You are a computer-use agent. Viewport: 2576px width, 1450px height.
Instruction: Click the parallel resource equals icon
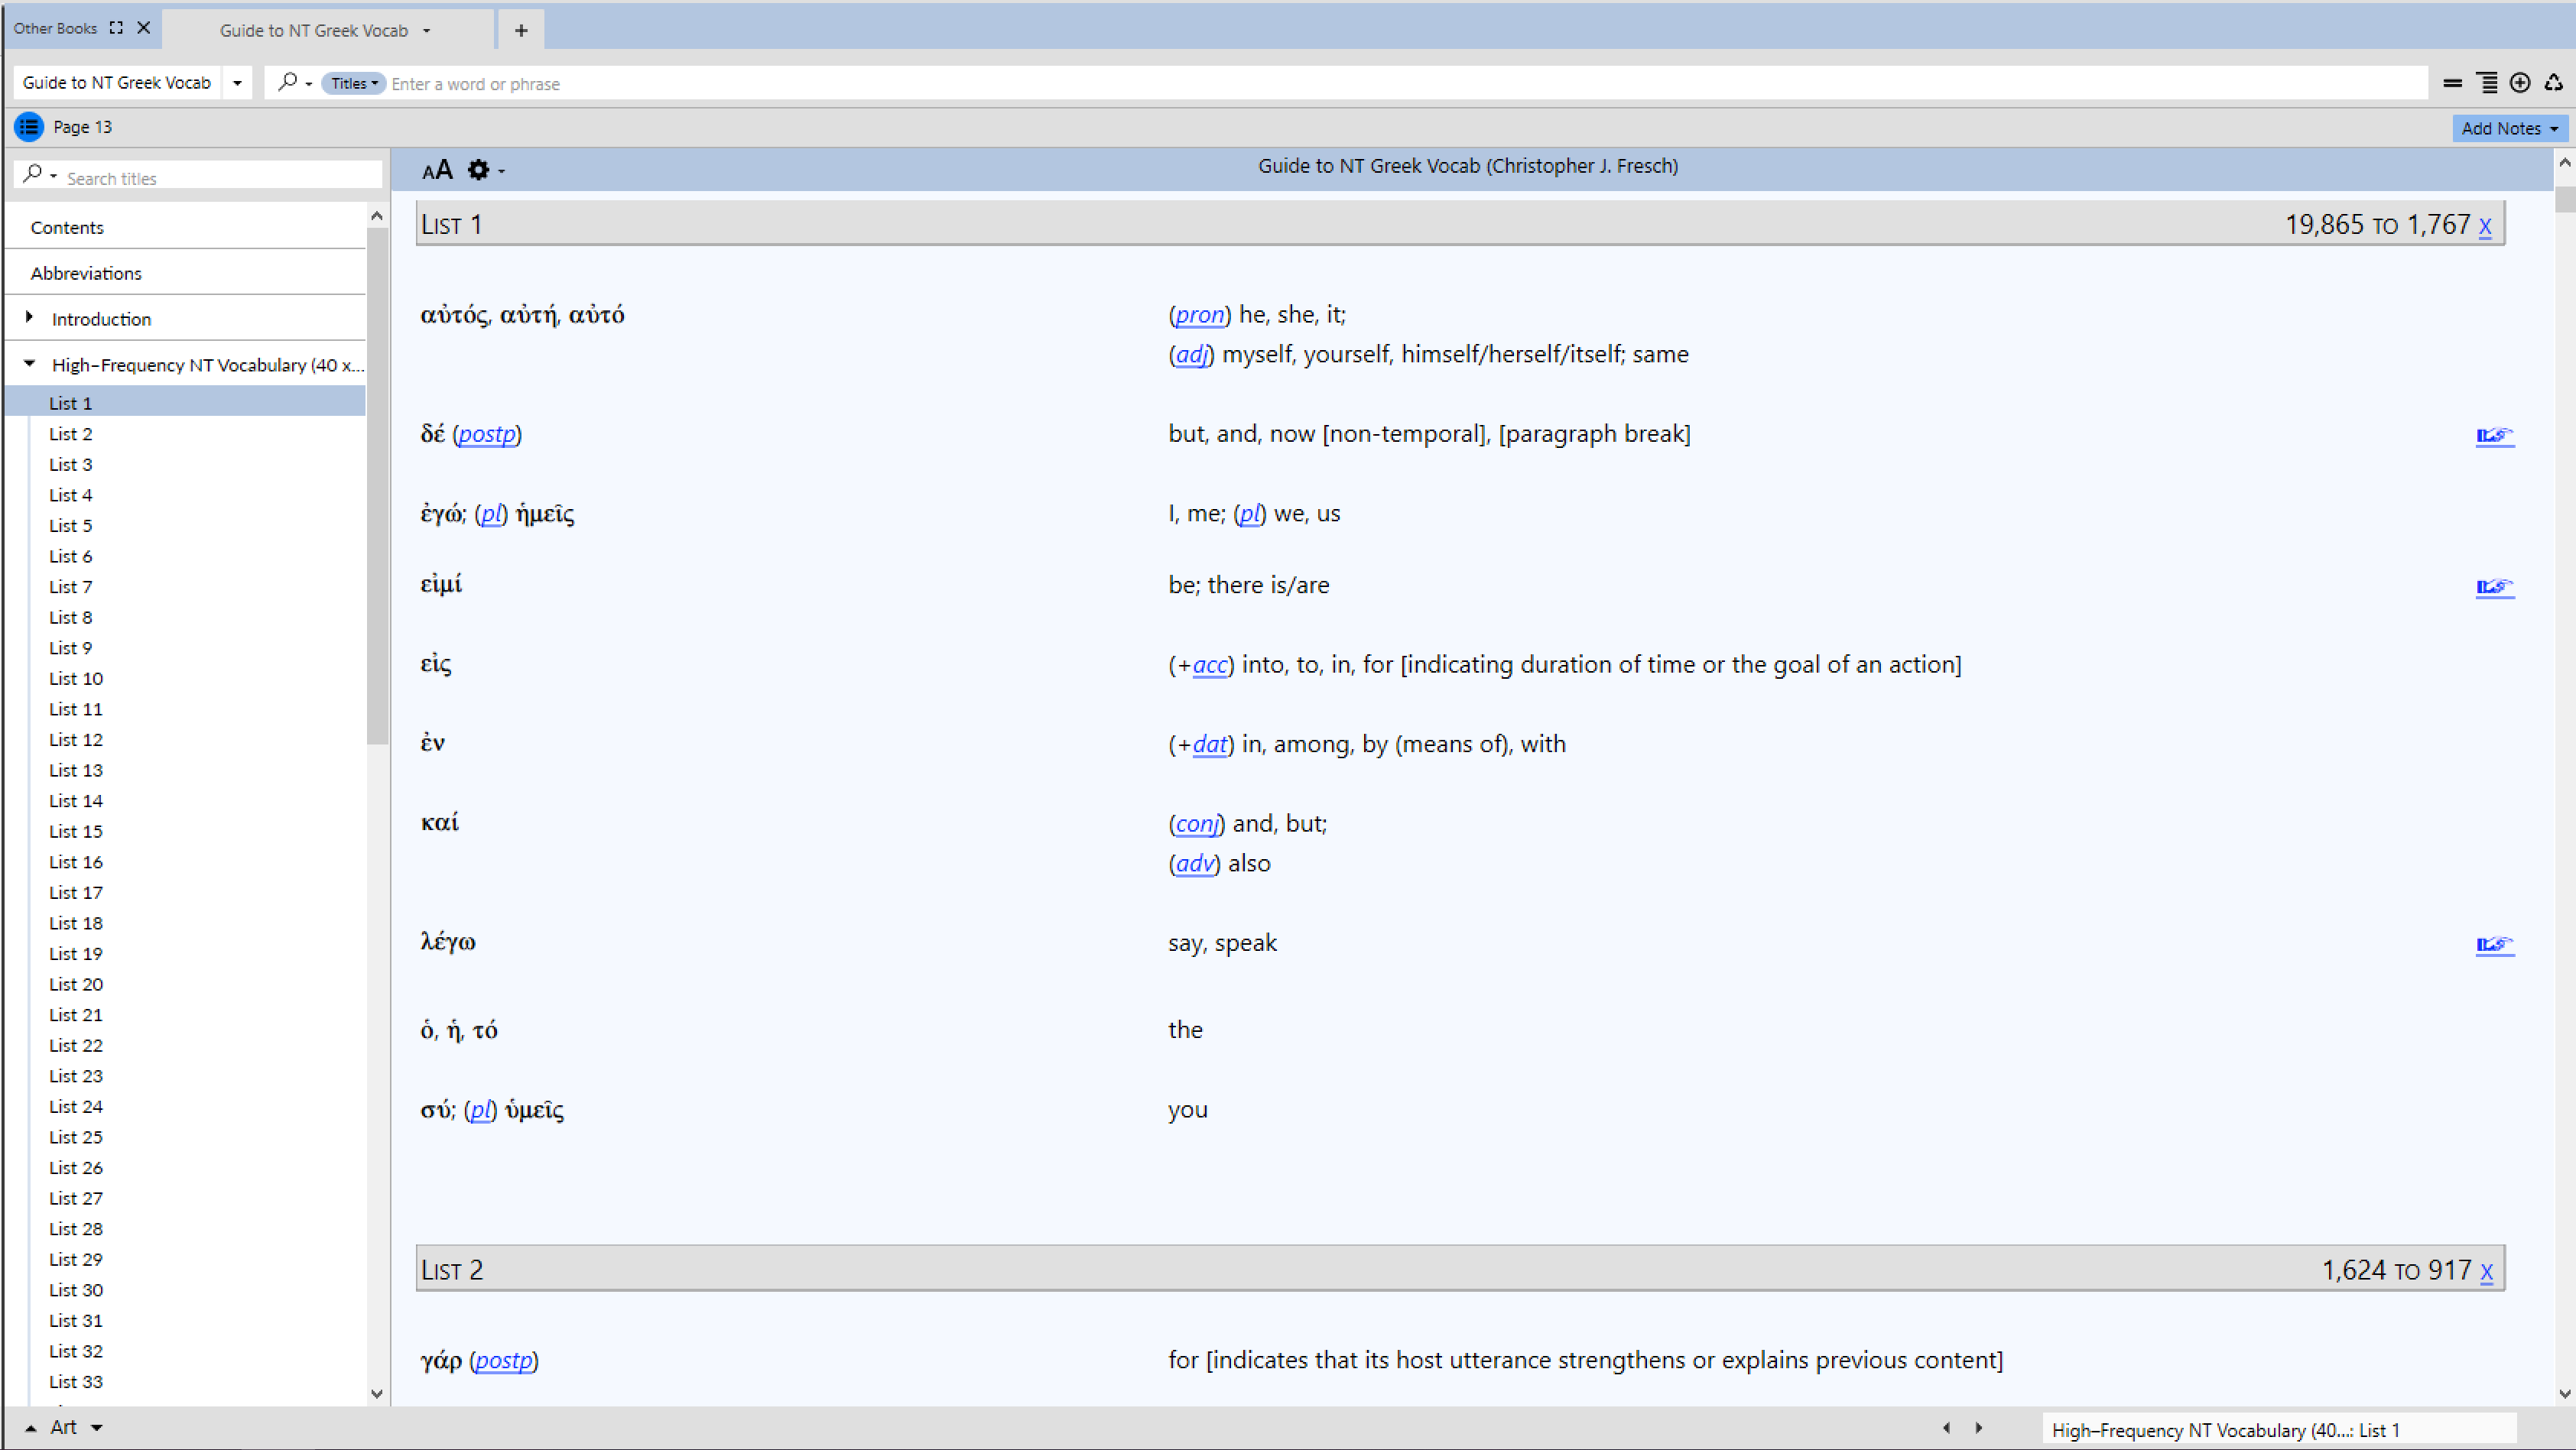click(x=2452, y=84)
